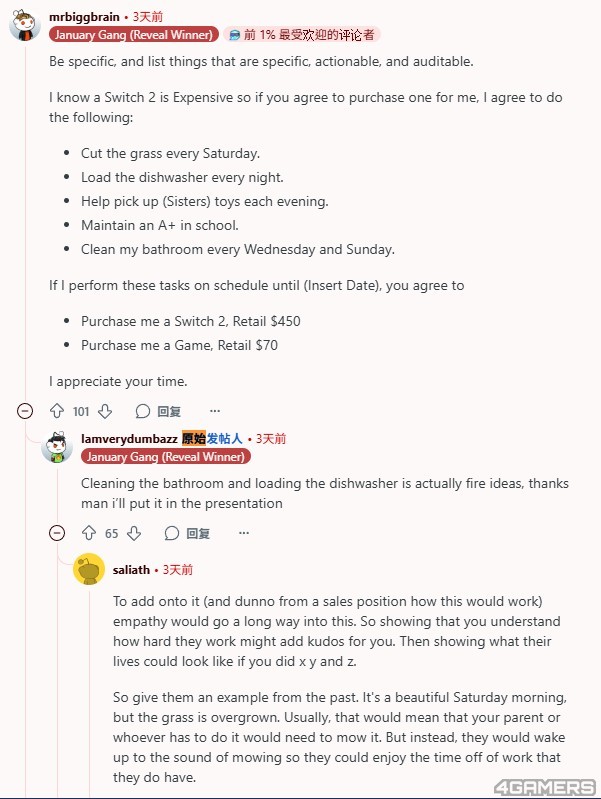Open Iamverydumbazz's username link

coord(129,439)
